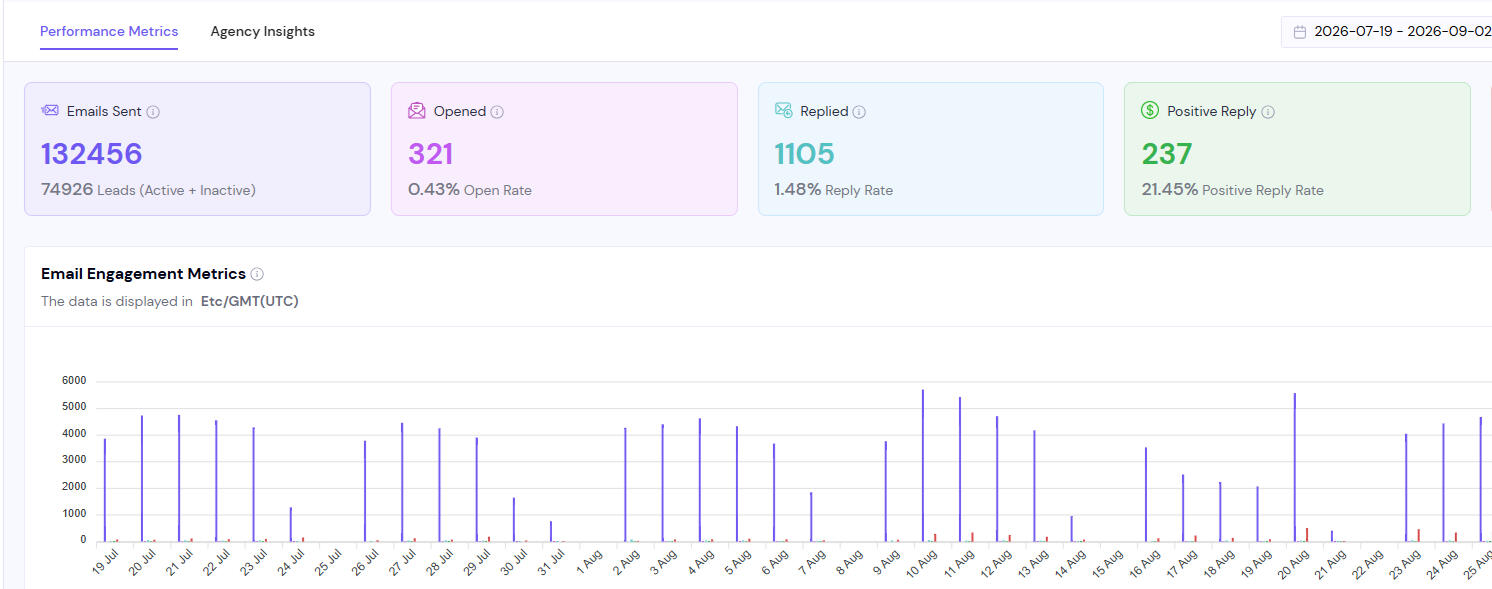Show info tooltip for Positive Reply
This screenshot has height=589, width=1492.
tap(1268, 112)
